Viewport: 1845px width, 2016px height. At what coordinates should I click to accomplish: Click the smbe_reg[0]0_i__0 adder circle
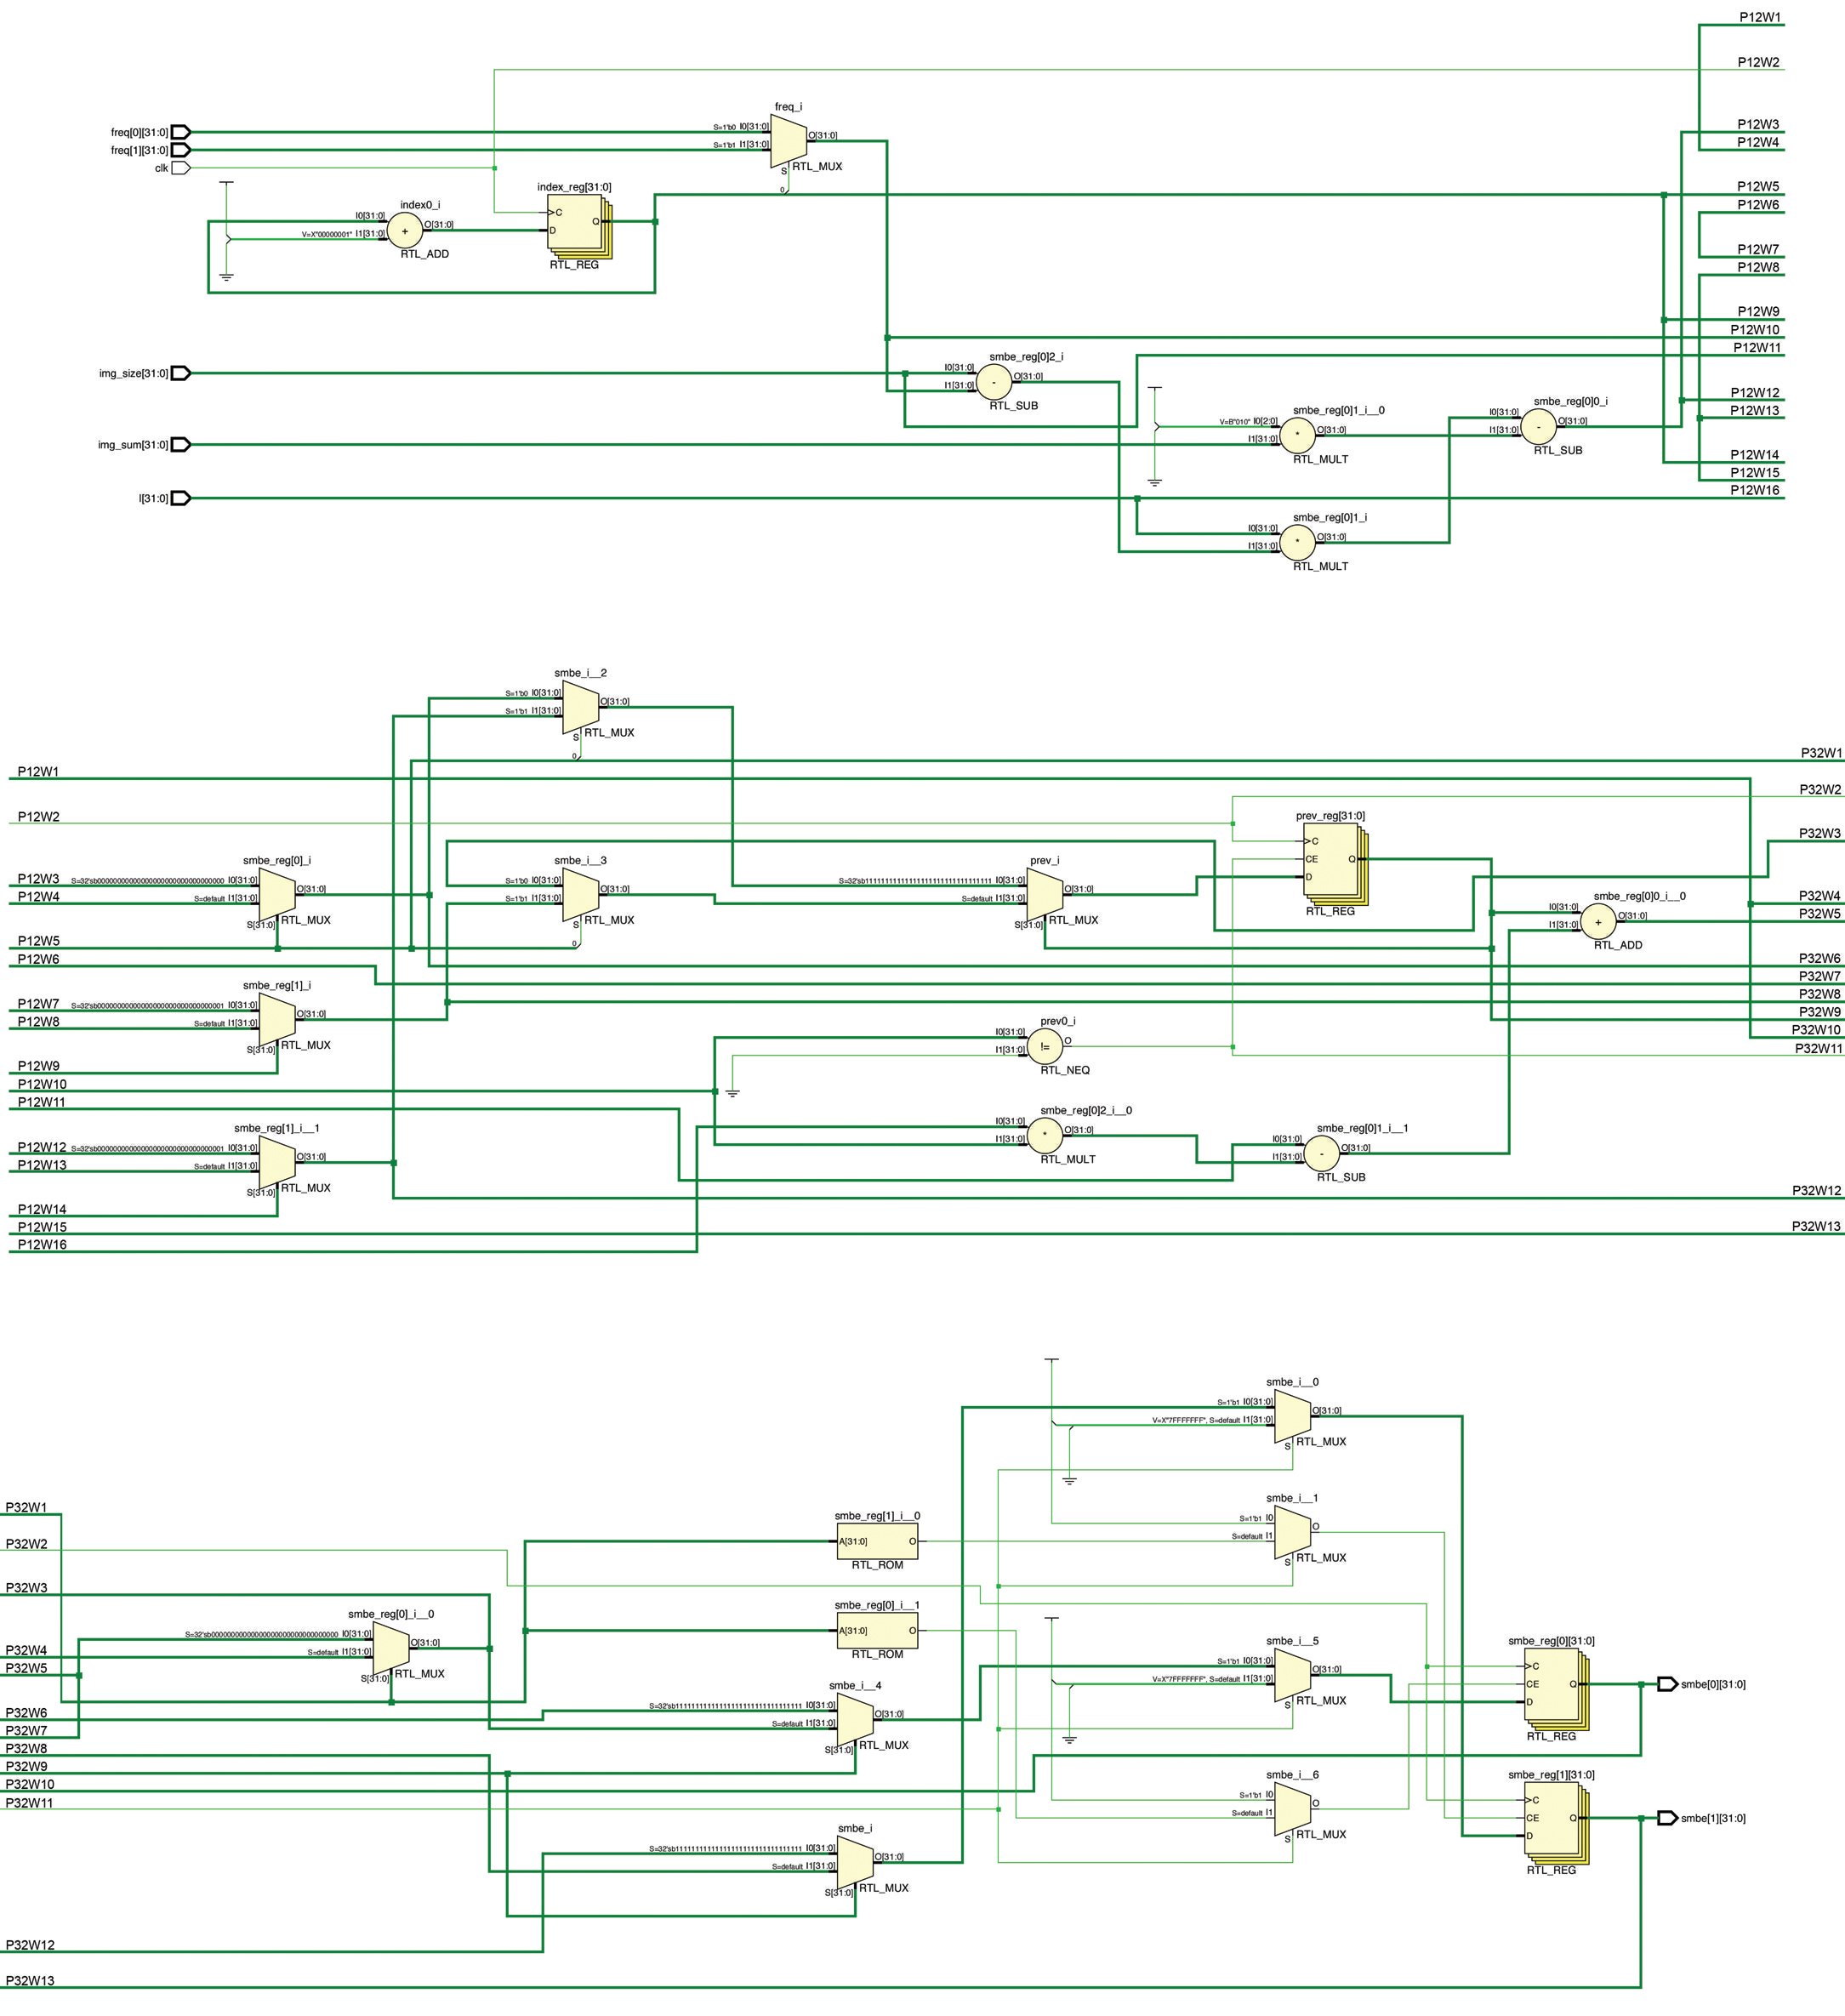tap(1598, 922)
